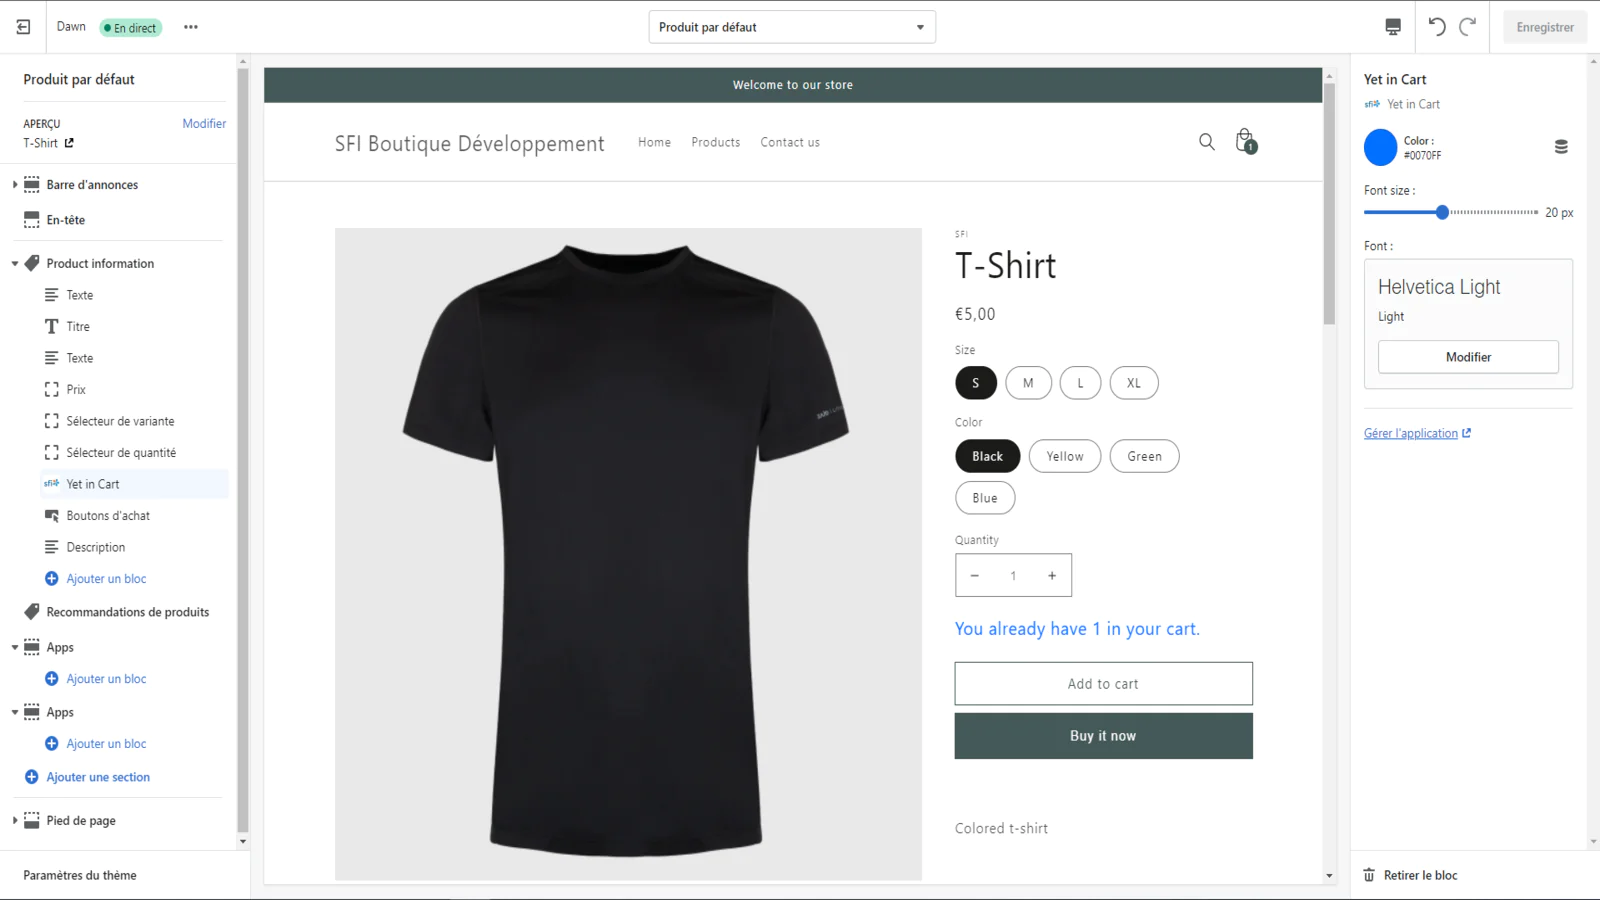Screen dimensions: 1600x900
Task: Click Modifier button under Helvetica Light font
Action: pos(1468,357)
